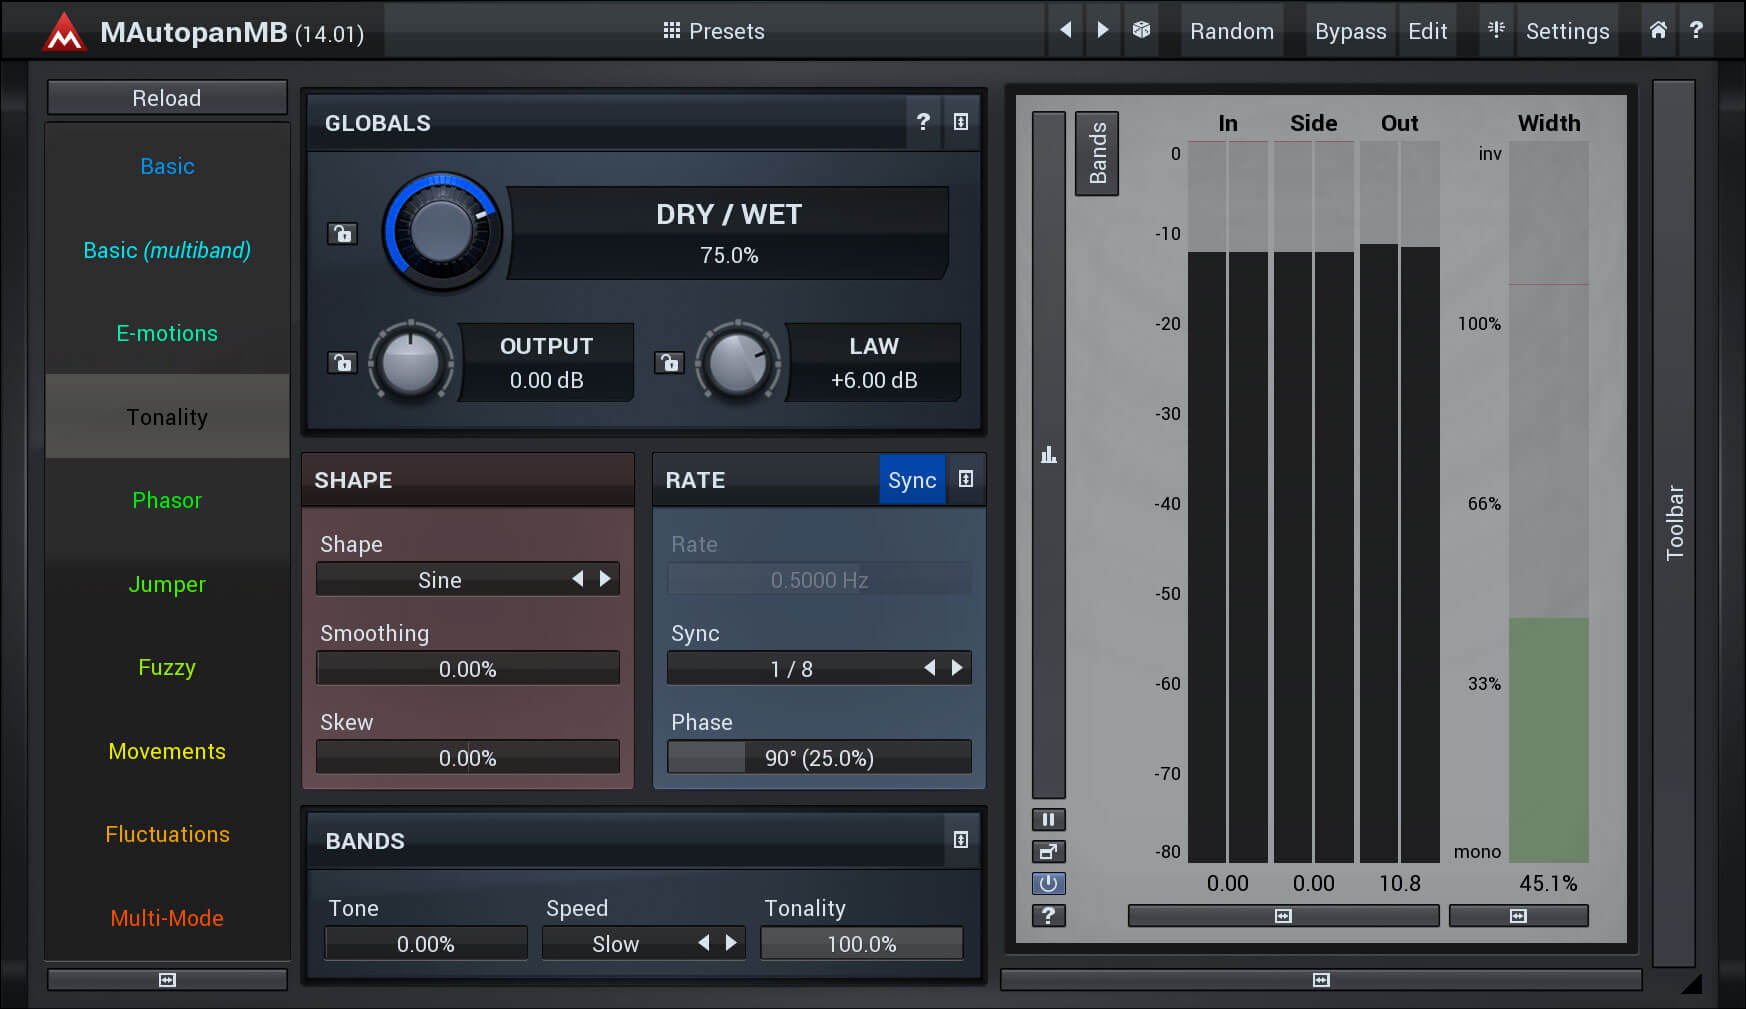Open the Presets menu
Viewport: 1746px width, 1009px height.
(714, 31)
